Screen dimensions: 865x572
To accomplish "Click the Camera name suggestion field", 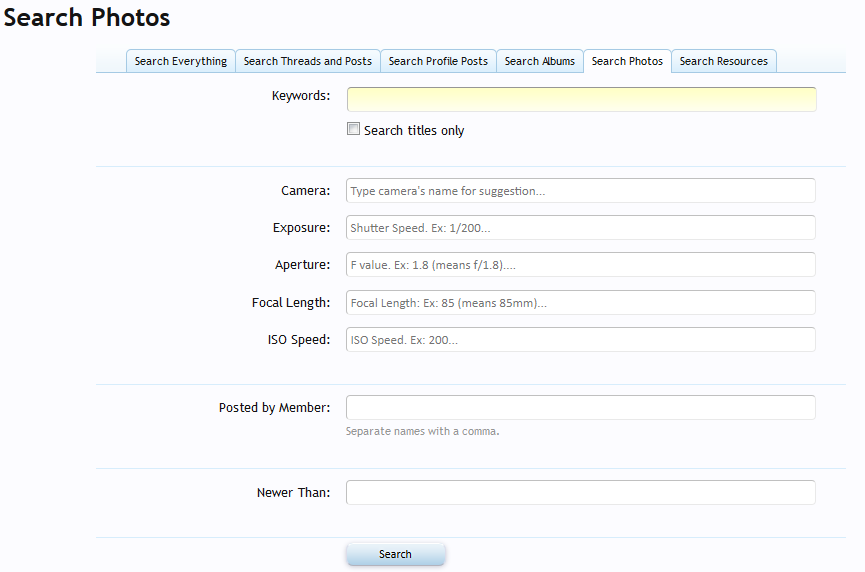I will [x=581, y=191].
